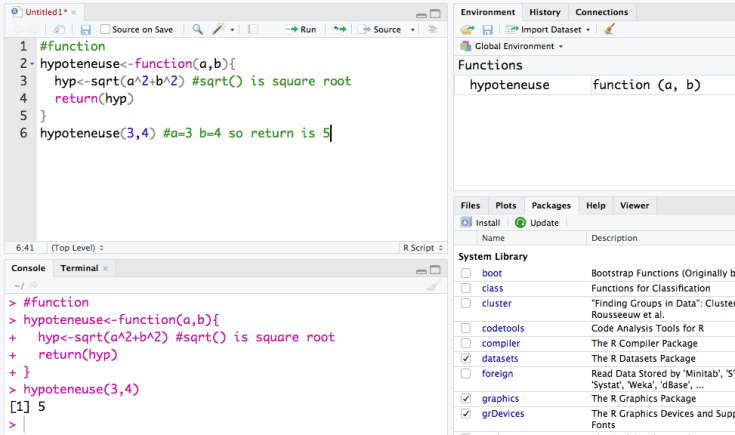Clear workspace using the broom icon
735x435 pixels.
click(609, 30)
